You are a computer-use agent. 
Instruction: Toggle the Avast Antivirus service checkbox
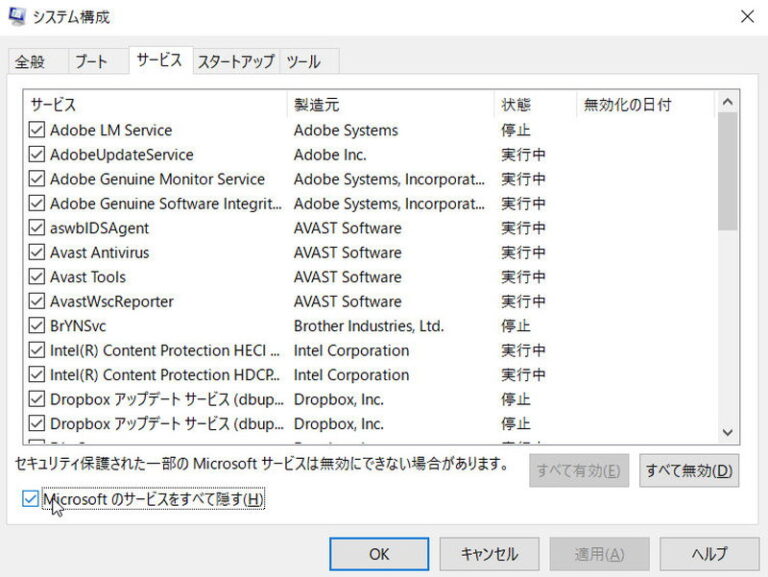37,253
